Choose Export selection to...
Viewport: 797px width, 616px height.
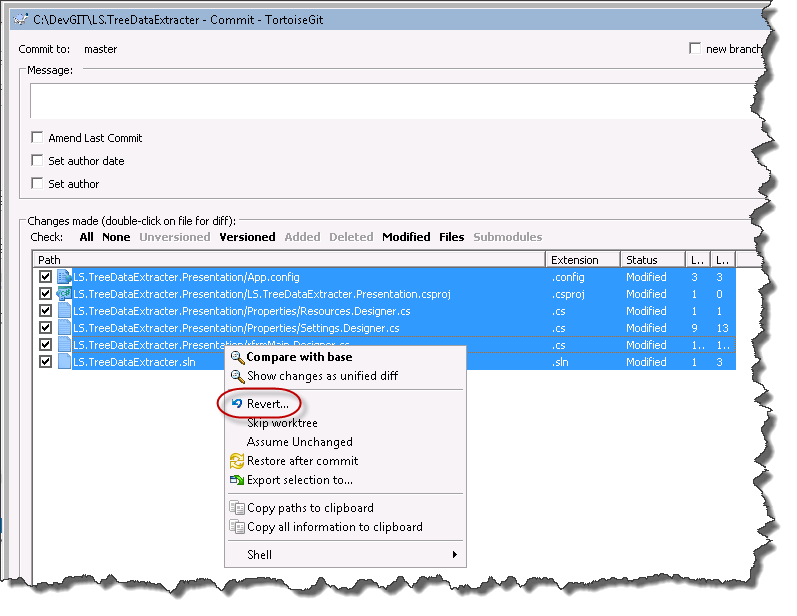point(345,480)
